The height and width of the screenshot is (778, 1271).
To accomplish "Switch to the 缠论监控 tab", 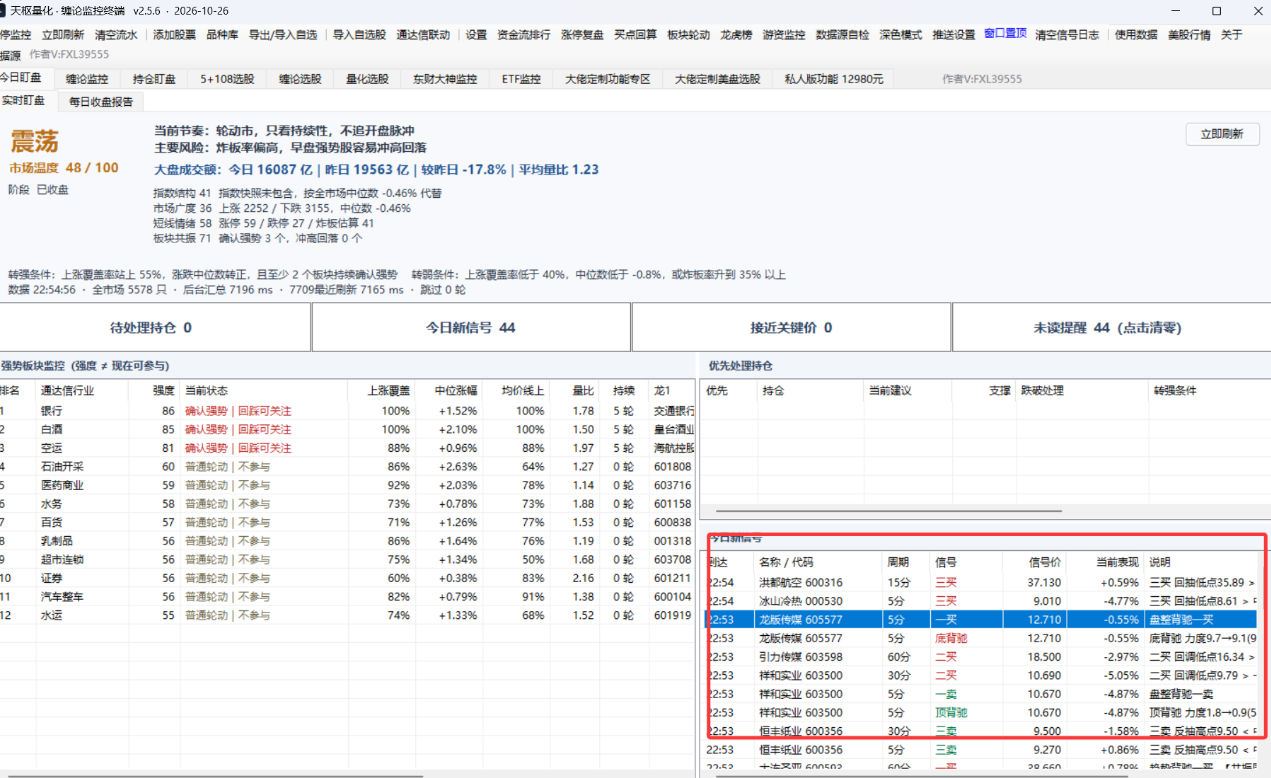I will pos(87,79).
